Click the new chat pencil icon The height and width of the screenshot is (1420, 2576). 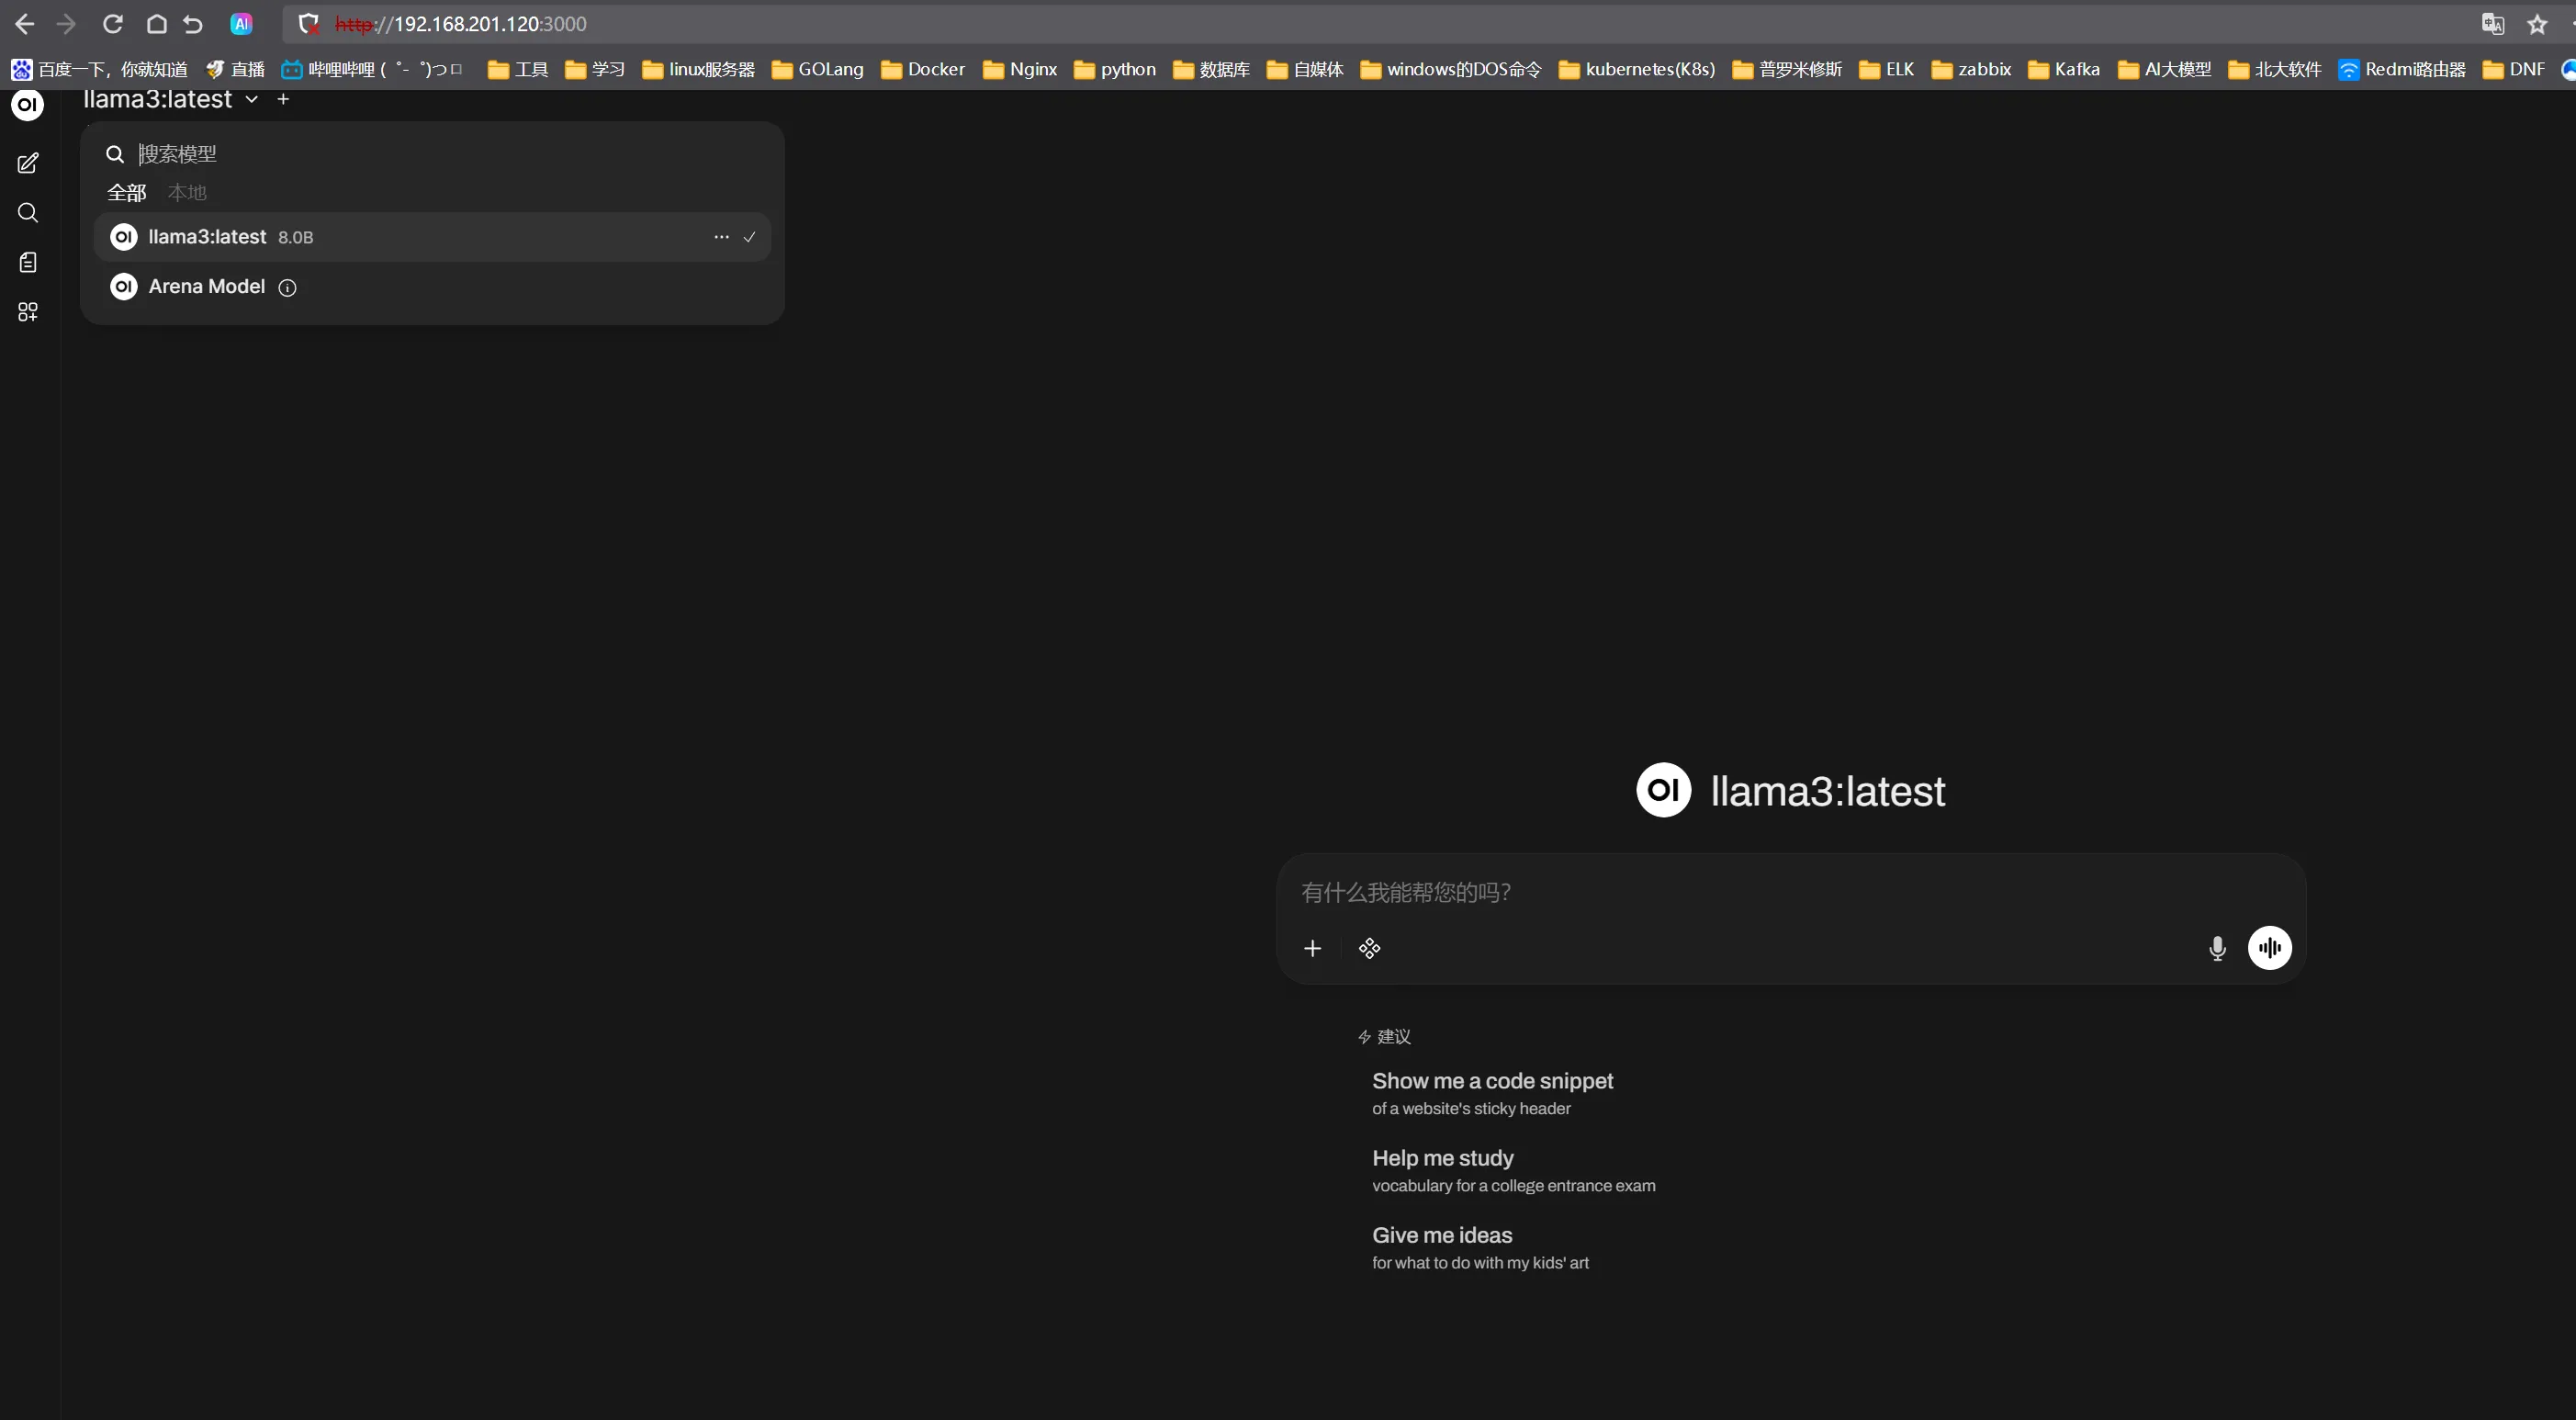tap(28, 163)
